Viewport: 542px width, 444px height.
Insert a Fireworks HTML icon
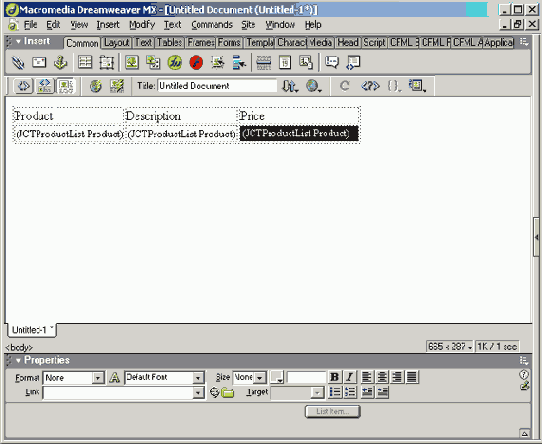click(x=175, y=63)
